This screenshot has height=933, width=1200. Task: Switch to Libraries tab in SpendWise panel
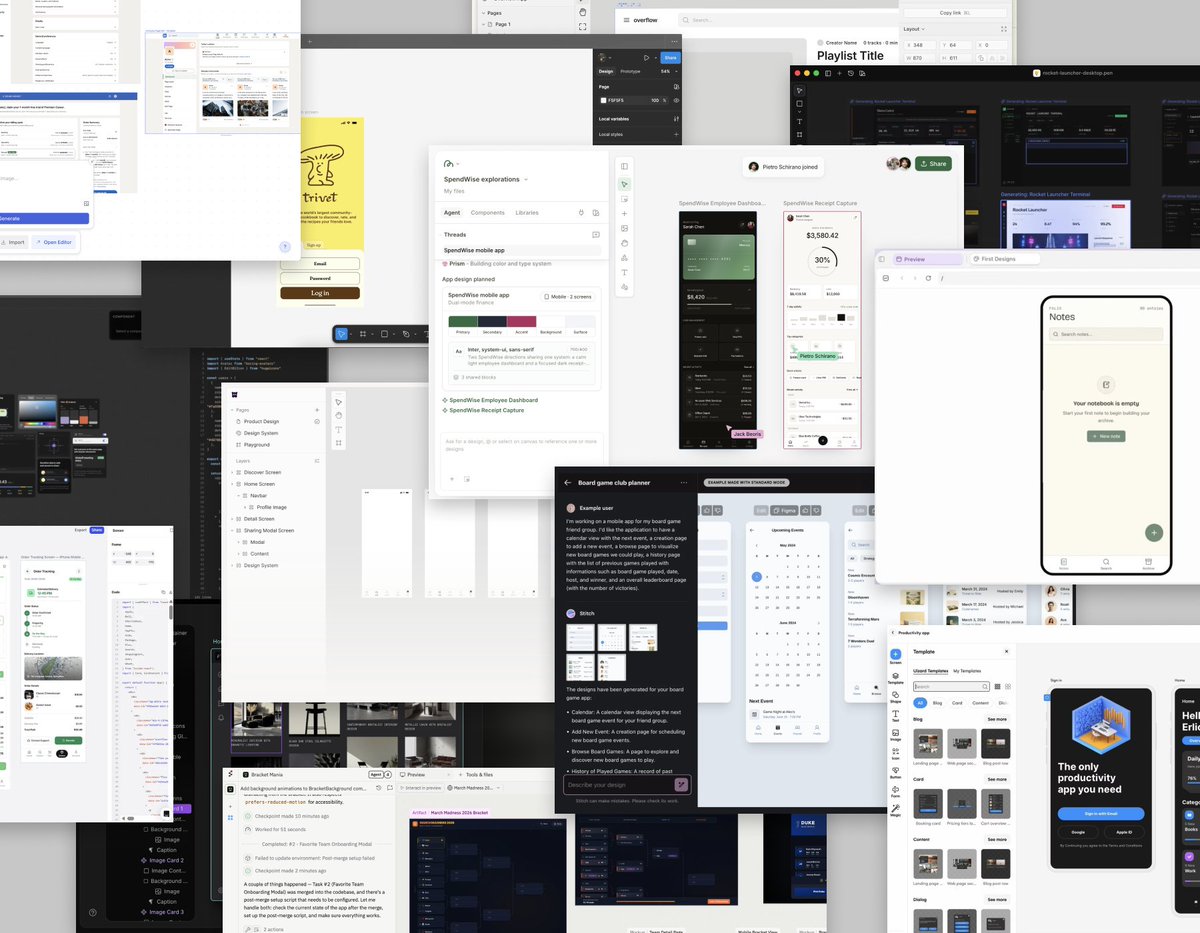tap(527, 213)
